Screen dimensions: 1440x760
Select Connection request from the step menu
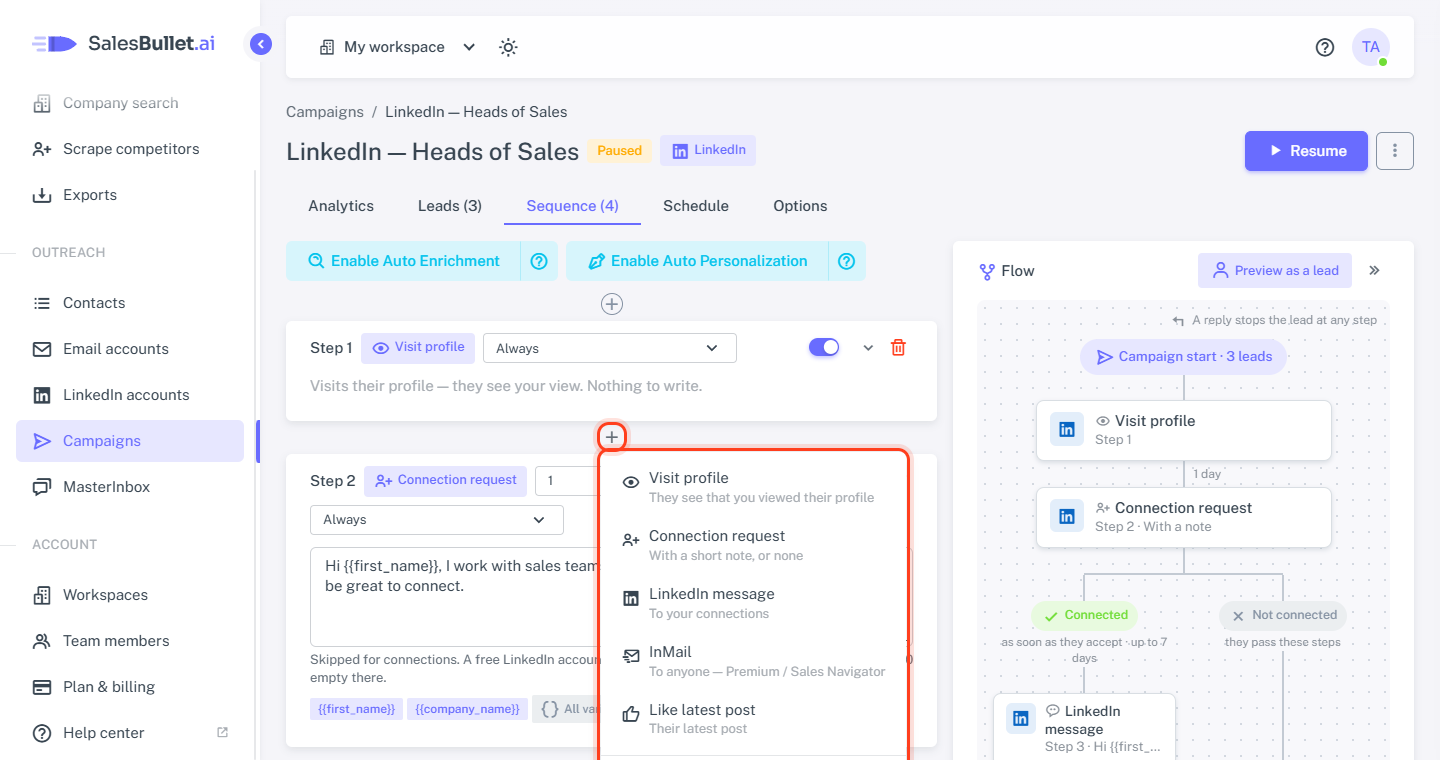coord(753,545)
